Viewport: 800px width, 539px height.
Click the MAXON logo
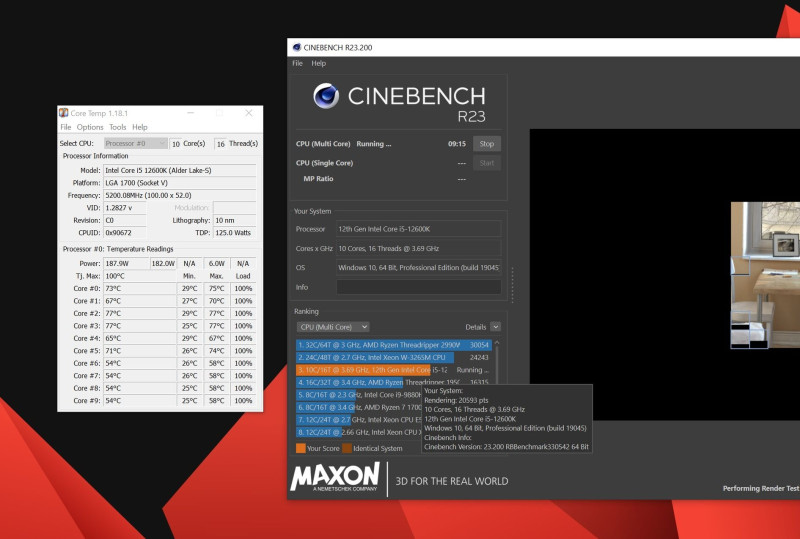tap(335, 477)
